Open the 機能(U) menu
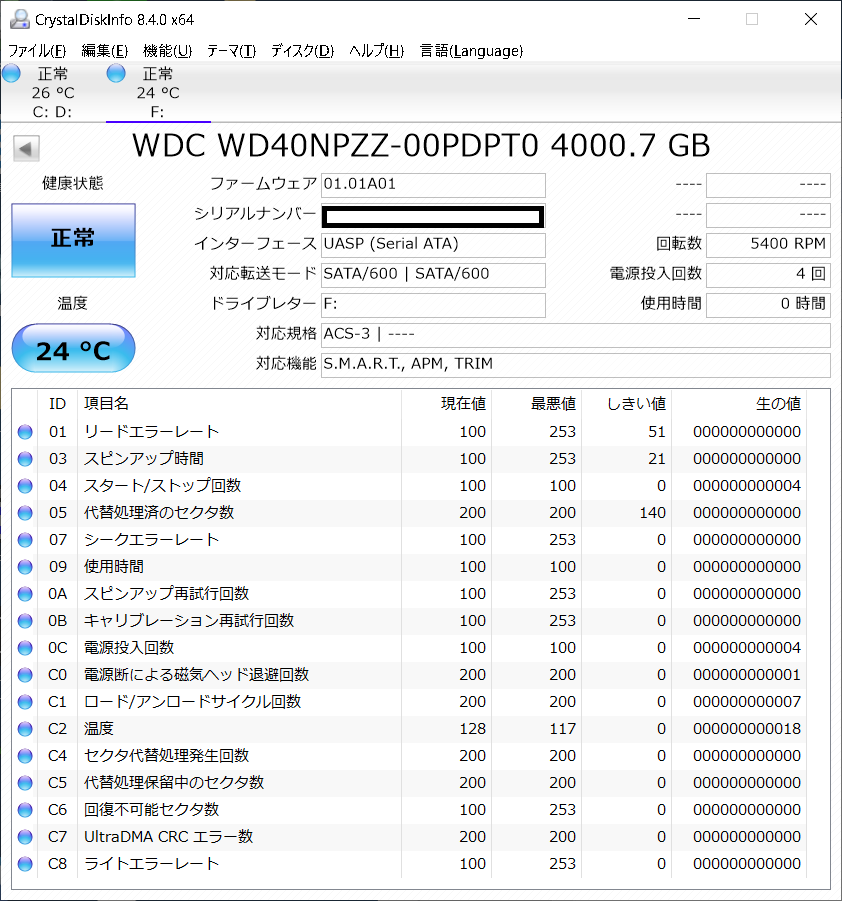This screenshot has width=842, height=901. 167,51
